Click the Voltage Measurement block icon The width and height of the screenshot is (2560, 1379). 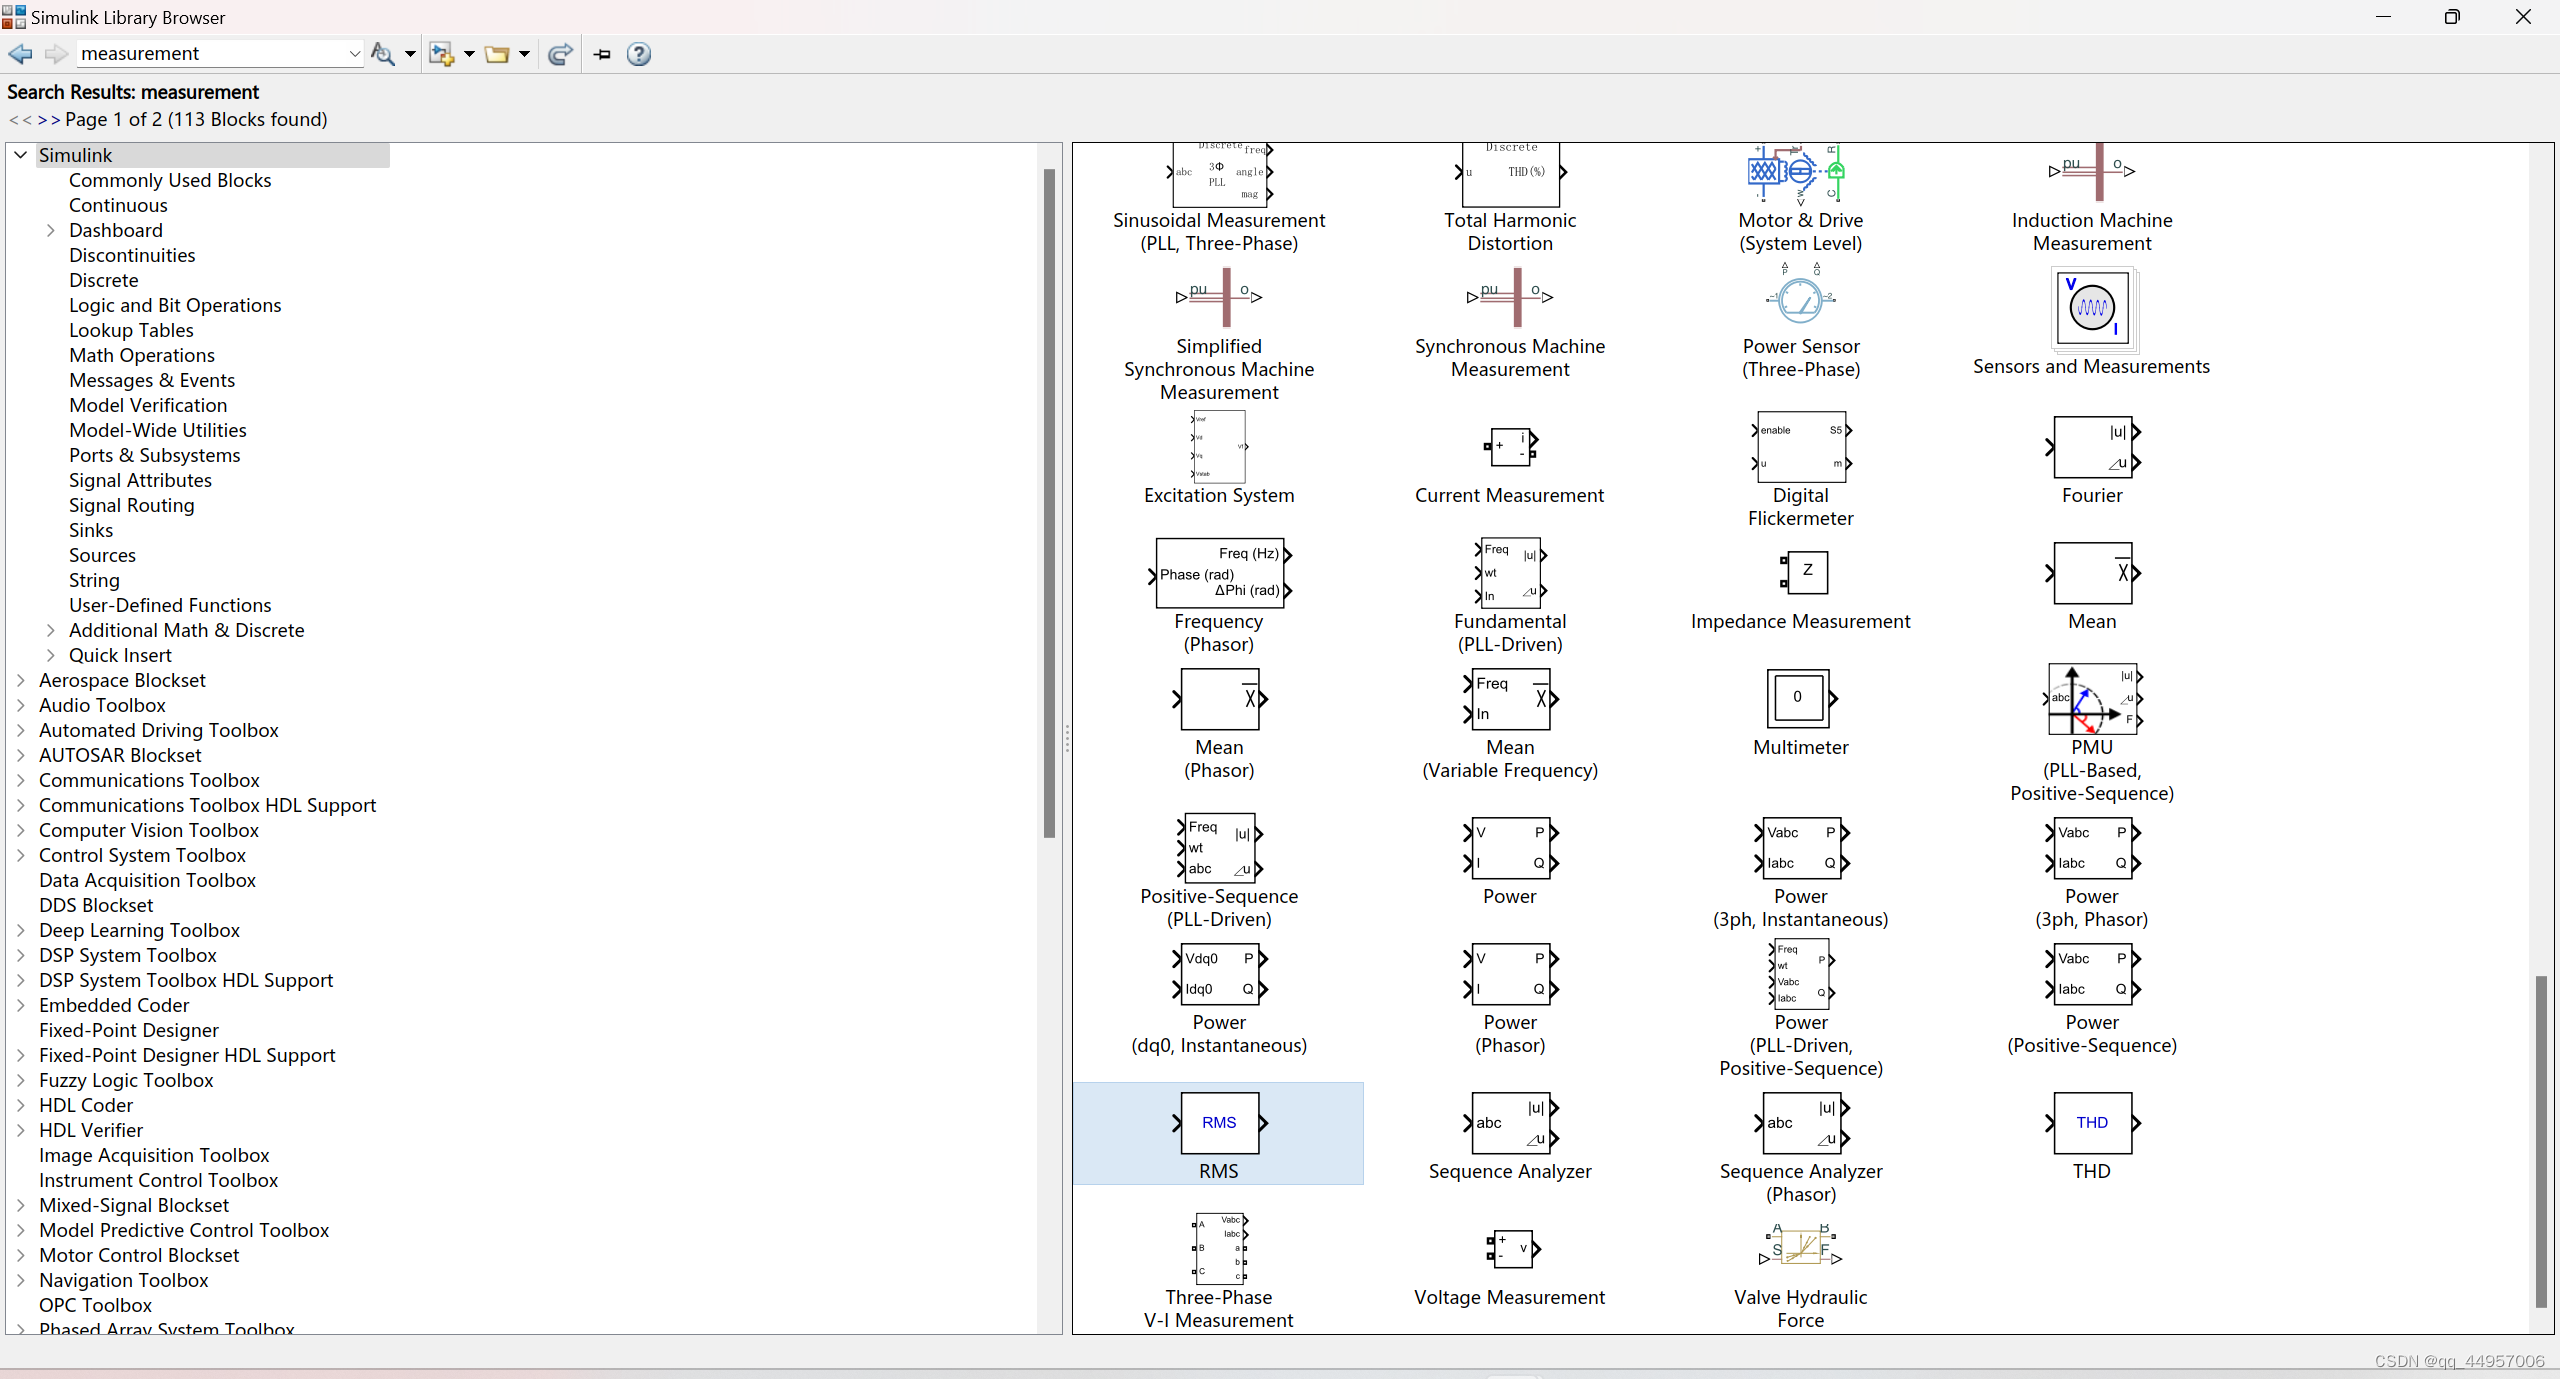[1510, 1248]
